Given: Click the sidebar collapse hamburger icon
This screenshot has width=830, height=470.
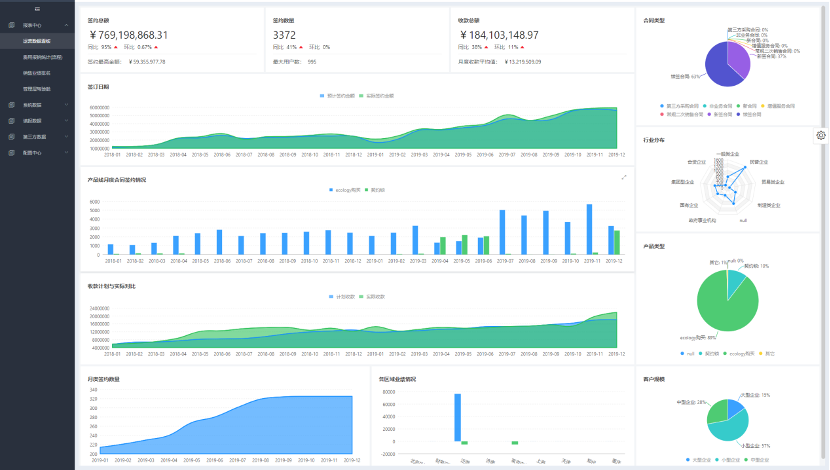Looking at the screenshot, I should pyautogui.click(x=37, y=7).
